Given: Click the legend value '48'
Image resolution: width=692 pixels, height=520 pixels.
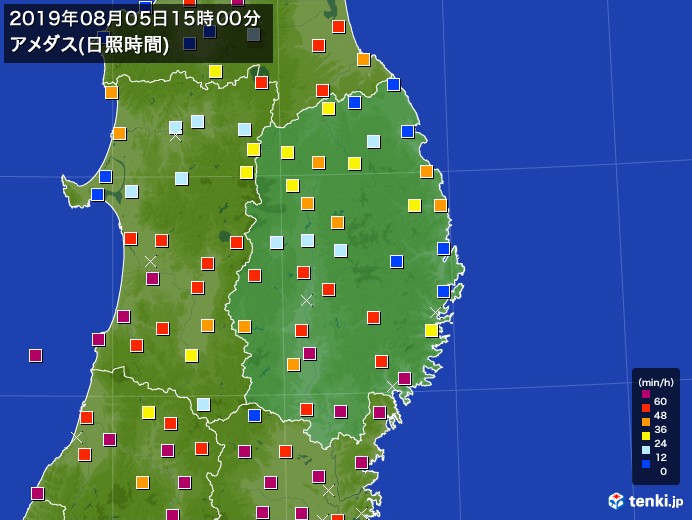Looking at the screenshot, I should (x=660, y=415).
